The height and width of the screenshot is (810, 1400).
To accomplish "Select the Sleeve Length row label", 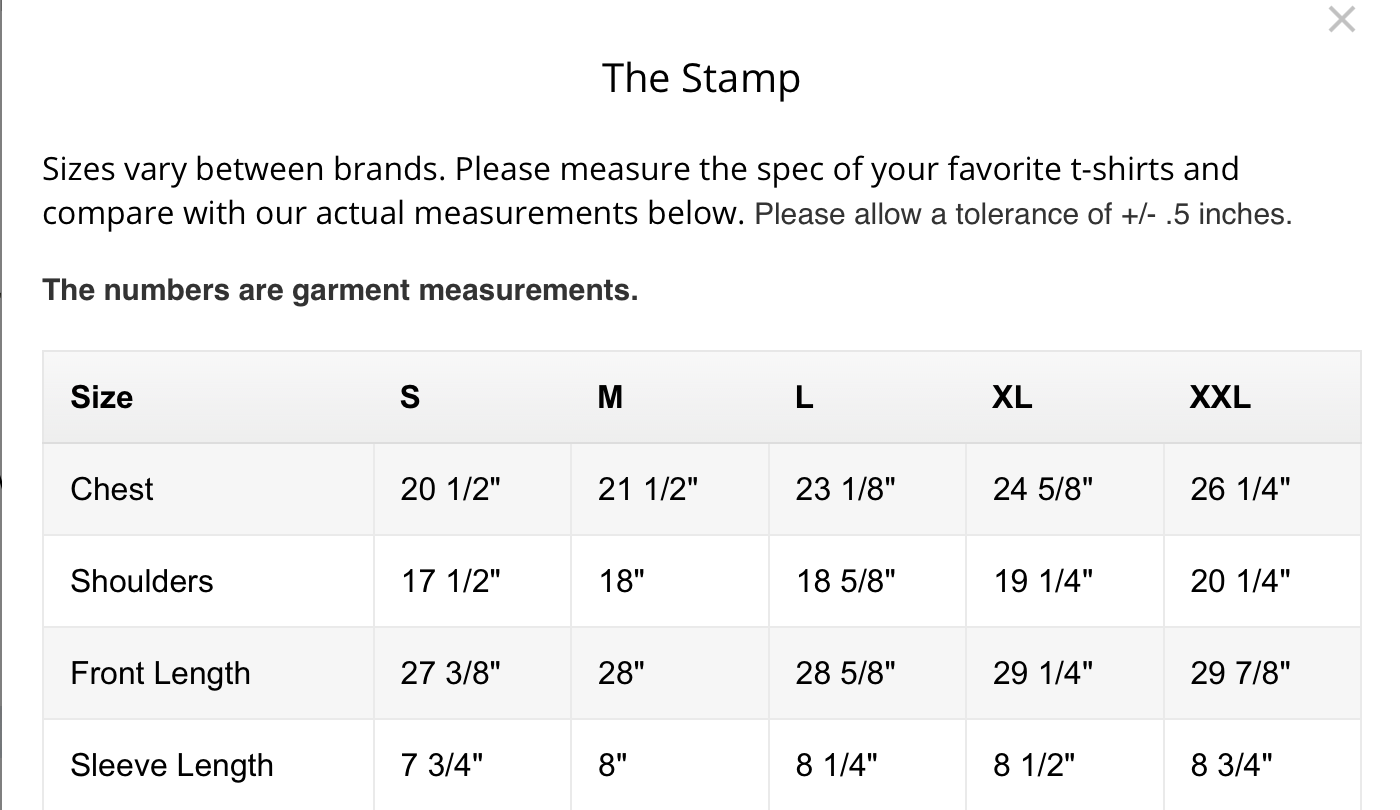I will [x=172, y=765].
